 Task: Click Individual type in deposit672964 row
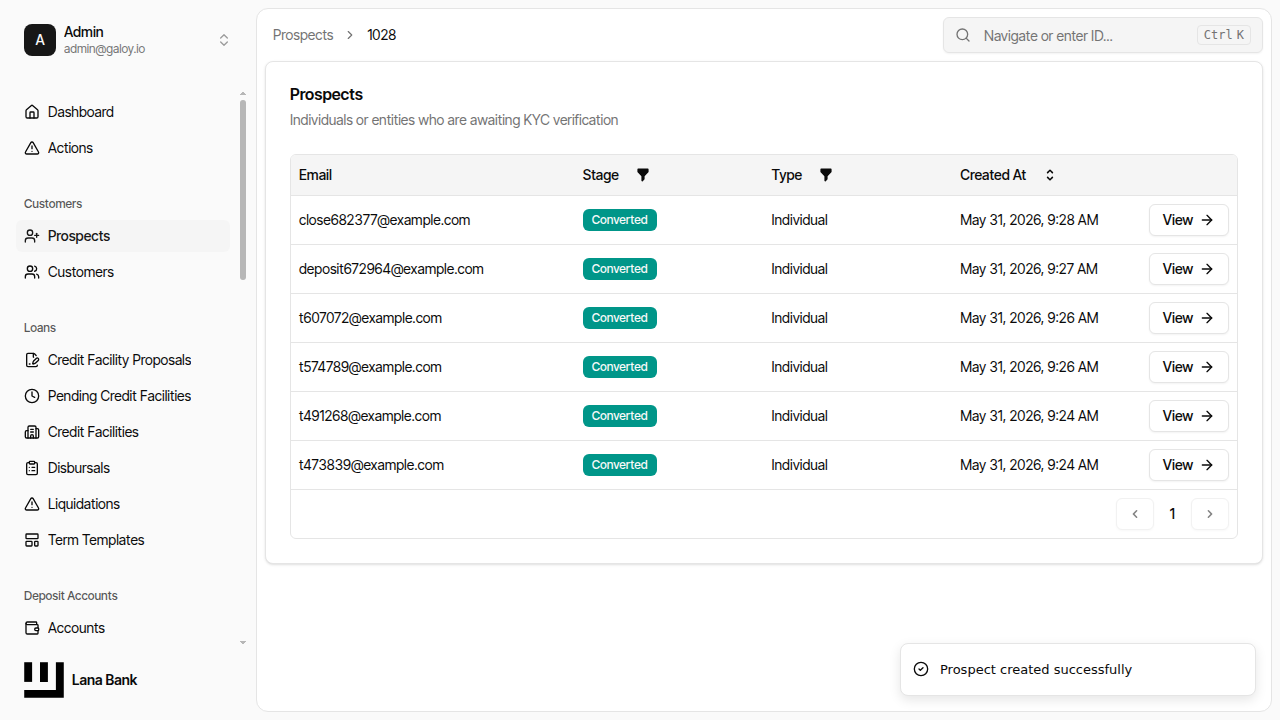[799, 269]
